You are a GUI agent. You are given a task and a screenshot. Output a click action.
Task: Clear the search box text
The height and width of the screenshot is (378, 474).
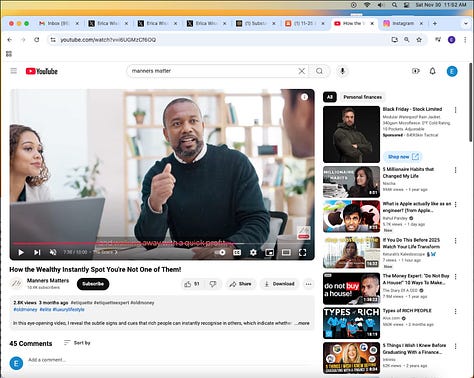302,71
